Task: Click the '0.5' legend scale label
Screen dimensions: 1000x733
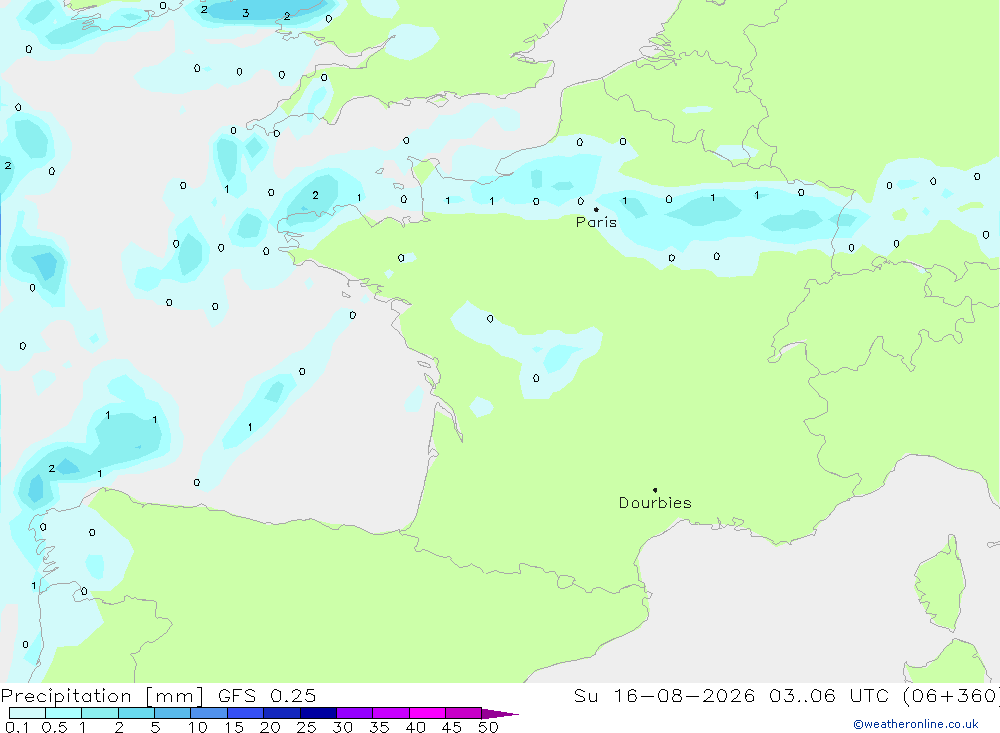Action: tap(54, 727)
